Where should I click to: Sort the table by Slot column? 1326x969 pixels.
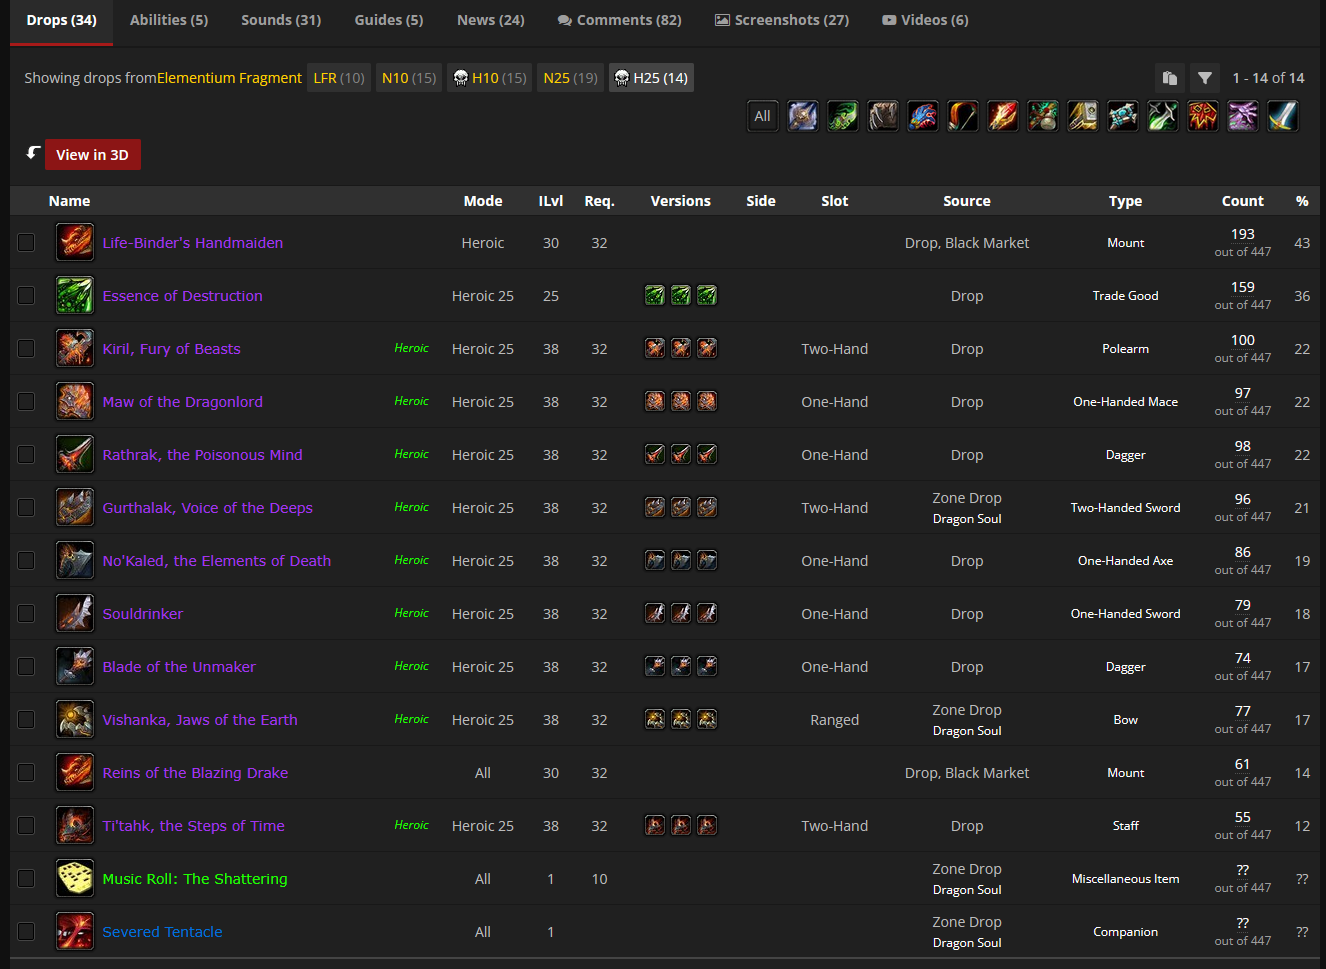834,201
